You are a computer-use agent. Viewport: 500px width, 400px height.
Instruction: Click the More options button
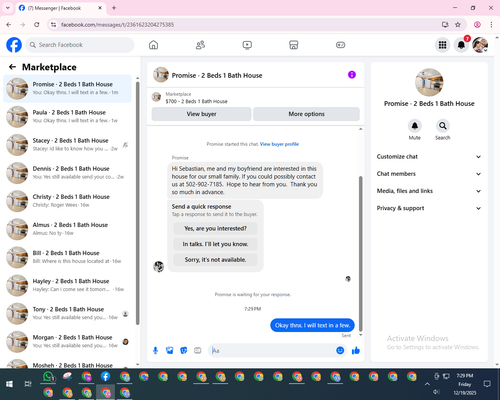(306, 114)
